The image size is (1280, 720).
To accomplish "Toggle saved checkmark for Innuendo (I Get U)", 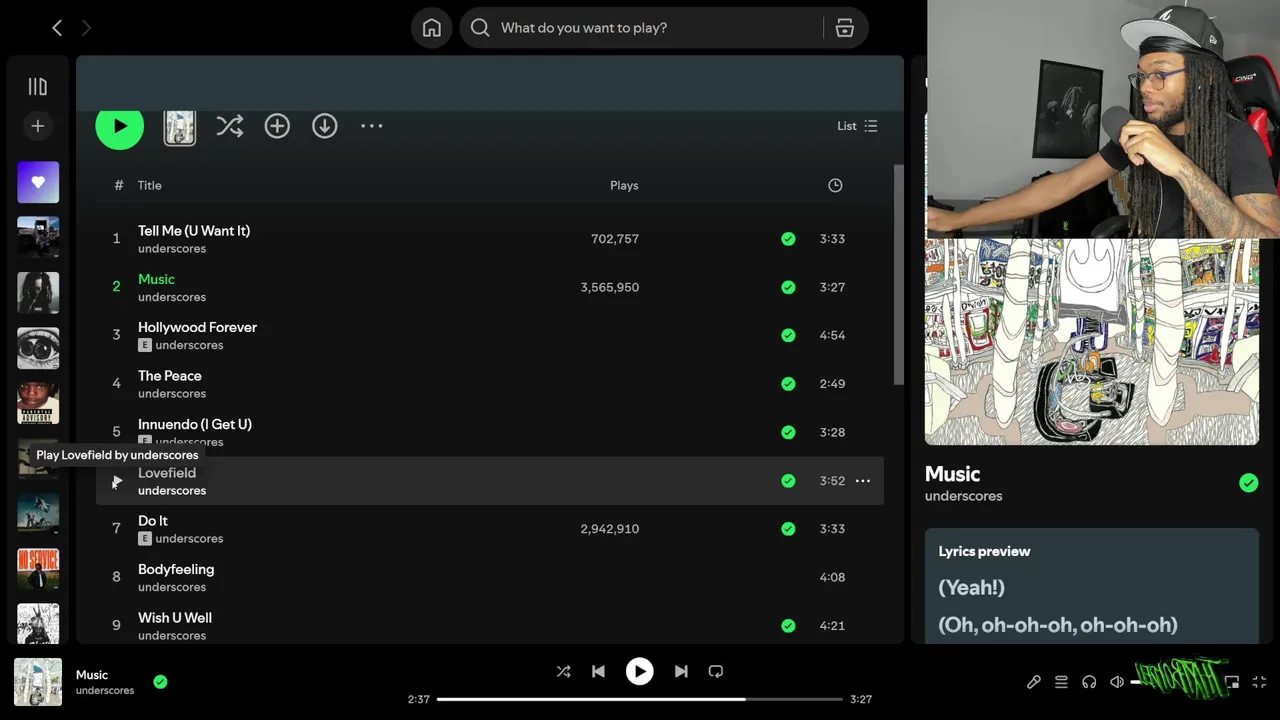I will click(x=788, y=432).
